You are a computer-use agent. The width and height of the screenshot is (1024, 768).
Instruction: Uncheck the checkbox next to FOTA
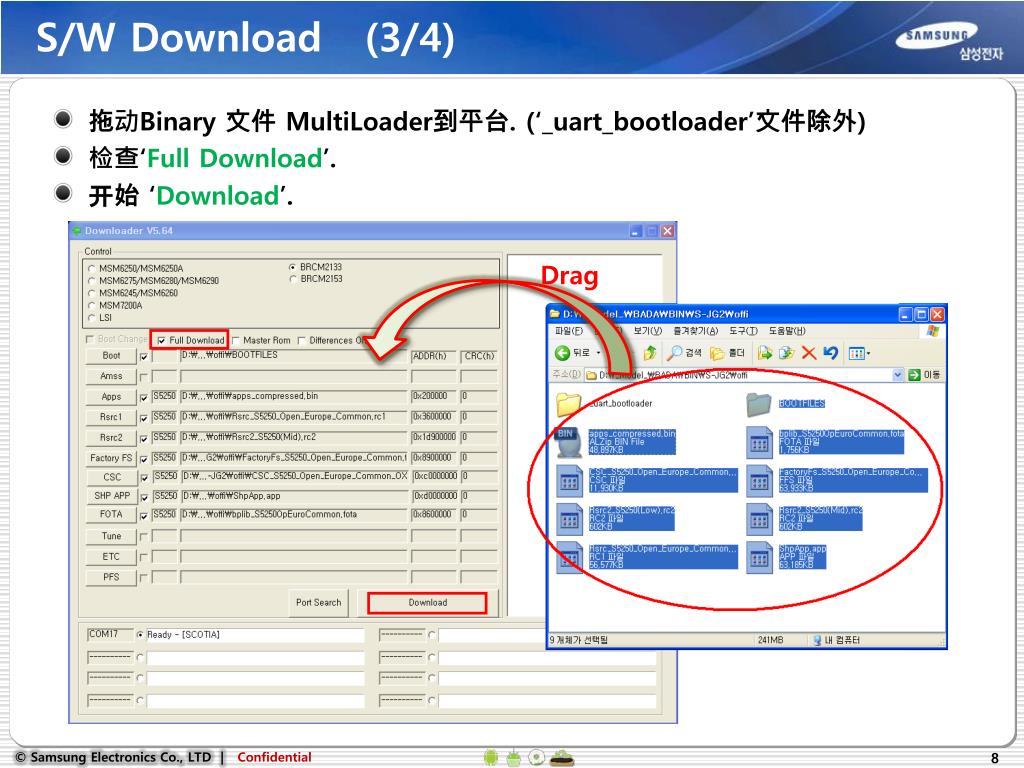point(144,516)
